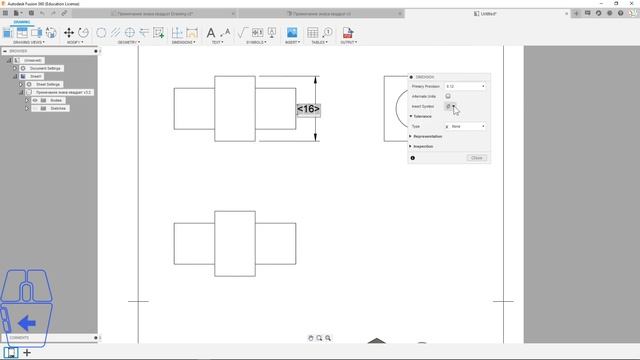Screen dimensions: 640x360
Task: Select the Table tool
Action: pos(313,33)
